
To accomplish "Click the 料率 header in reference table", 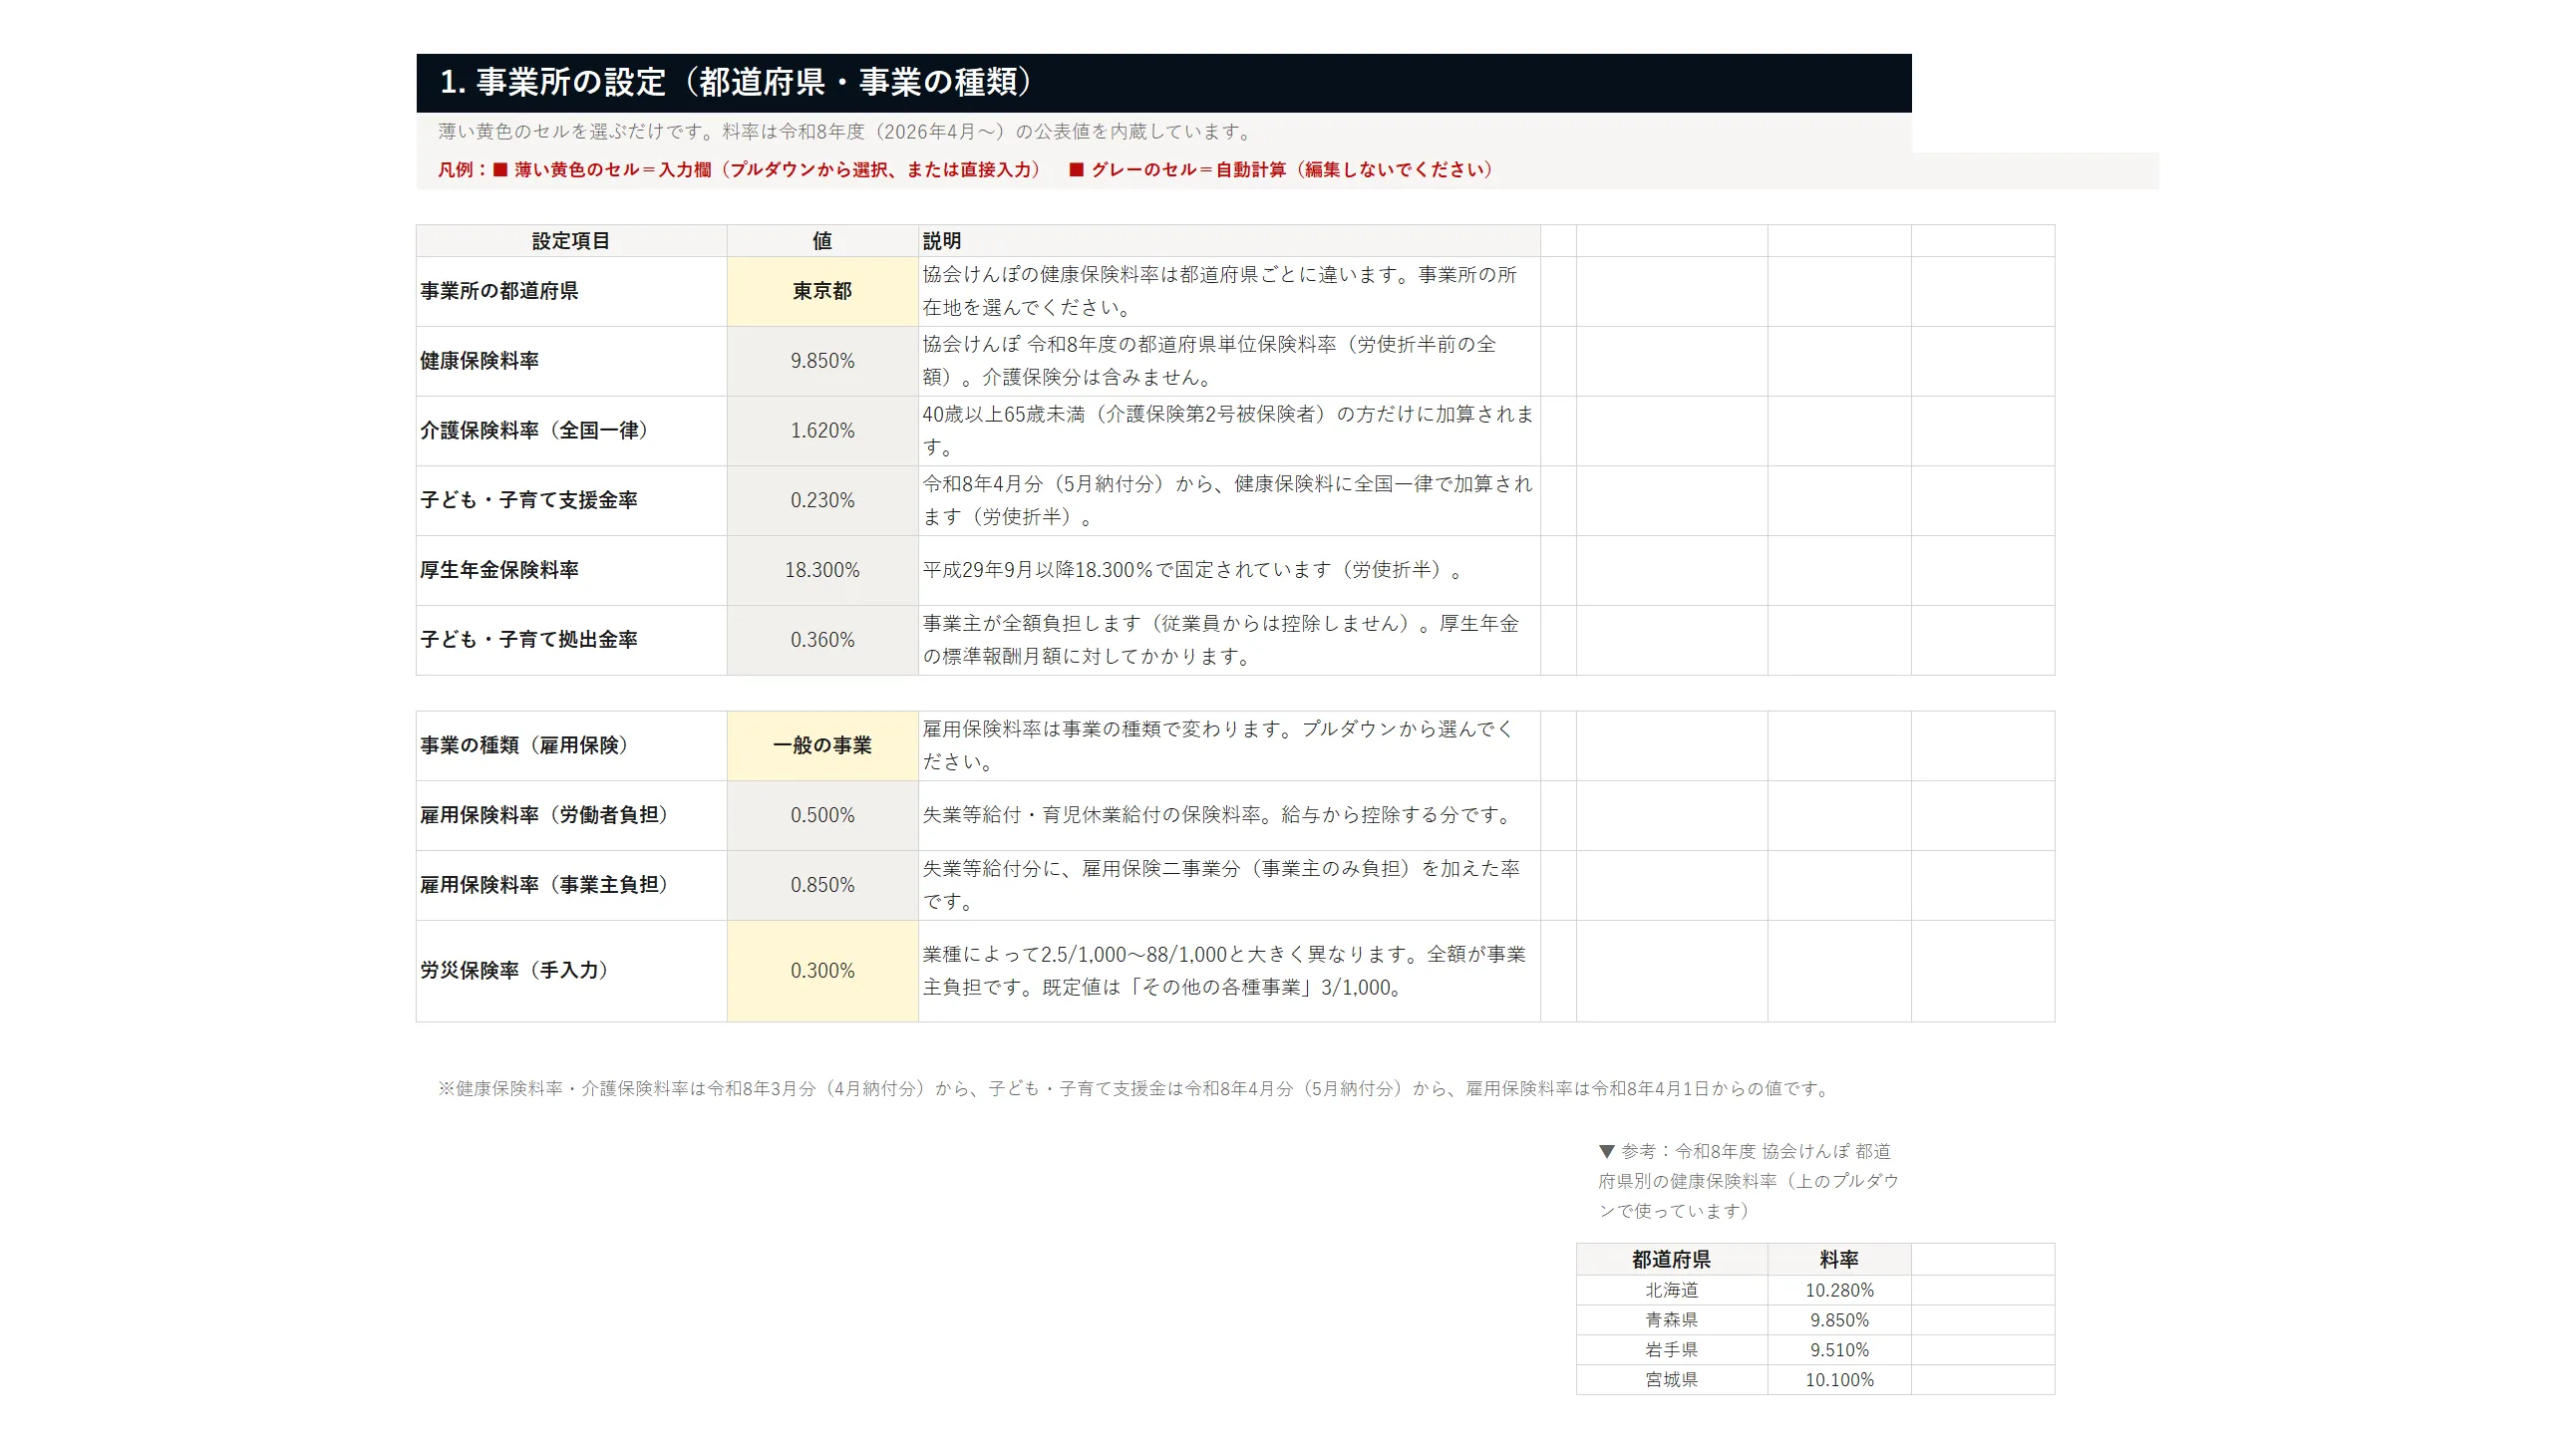I will click(1839, 1259).
